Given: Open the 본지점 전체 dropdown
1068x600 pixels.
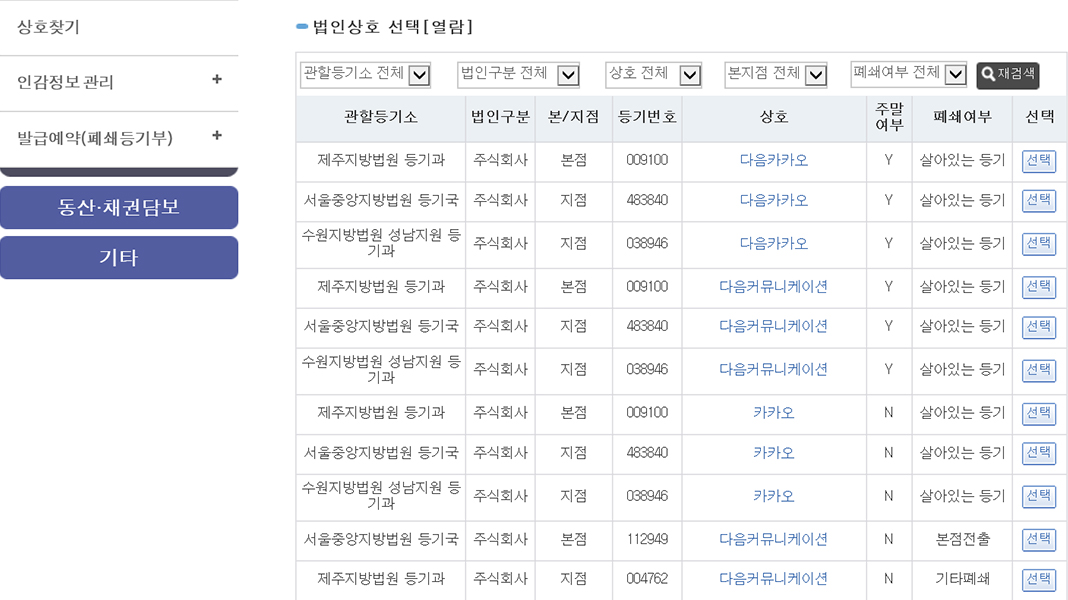Looking at the screenshot, I should pyautogui.click(x=776, y=74).
